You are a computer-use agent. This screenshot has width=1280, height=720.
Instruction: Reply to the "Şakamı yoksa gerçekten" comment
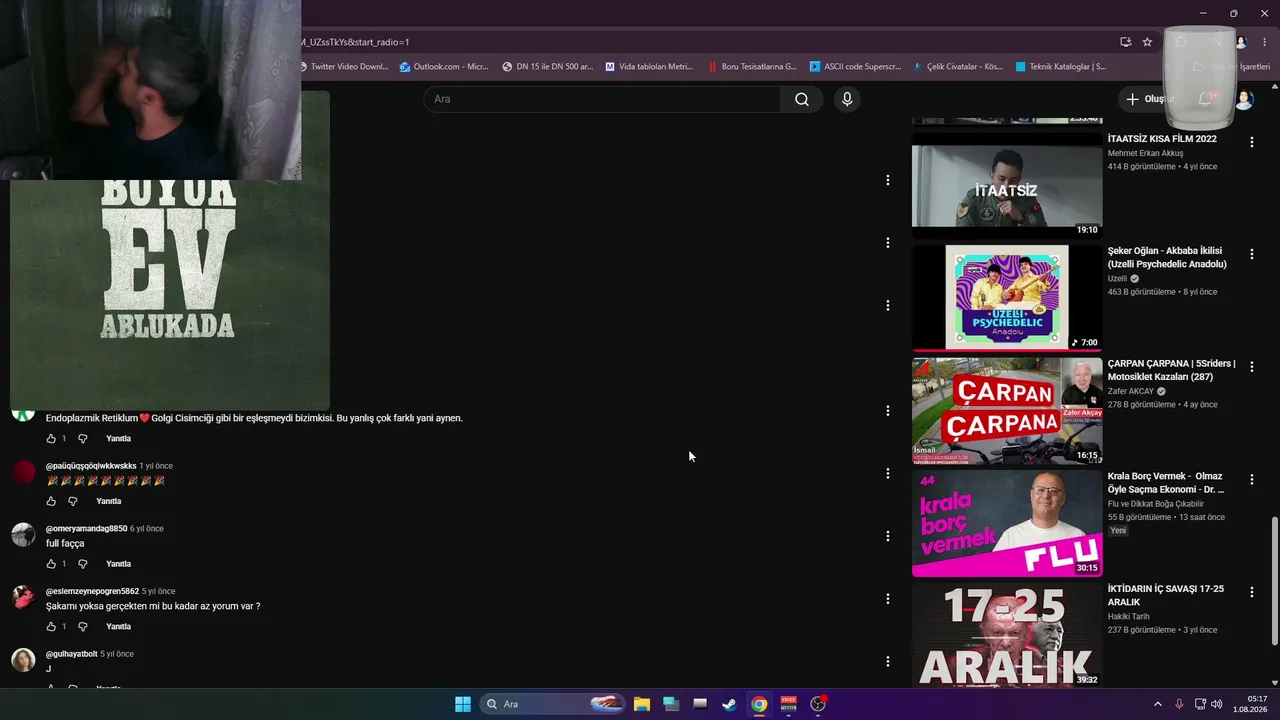pyautogui.click(x=119, y=627)
